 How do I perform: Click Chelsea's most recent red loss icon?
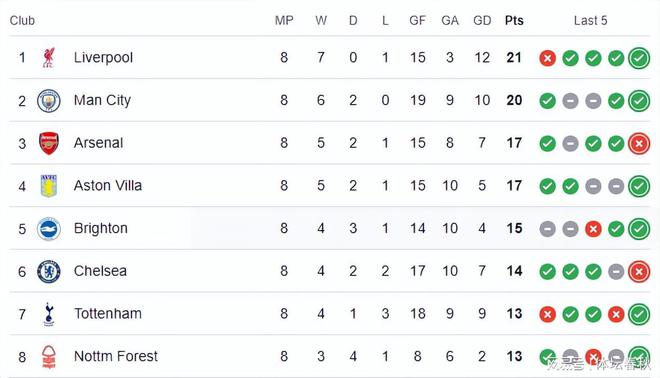(639, 272)
